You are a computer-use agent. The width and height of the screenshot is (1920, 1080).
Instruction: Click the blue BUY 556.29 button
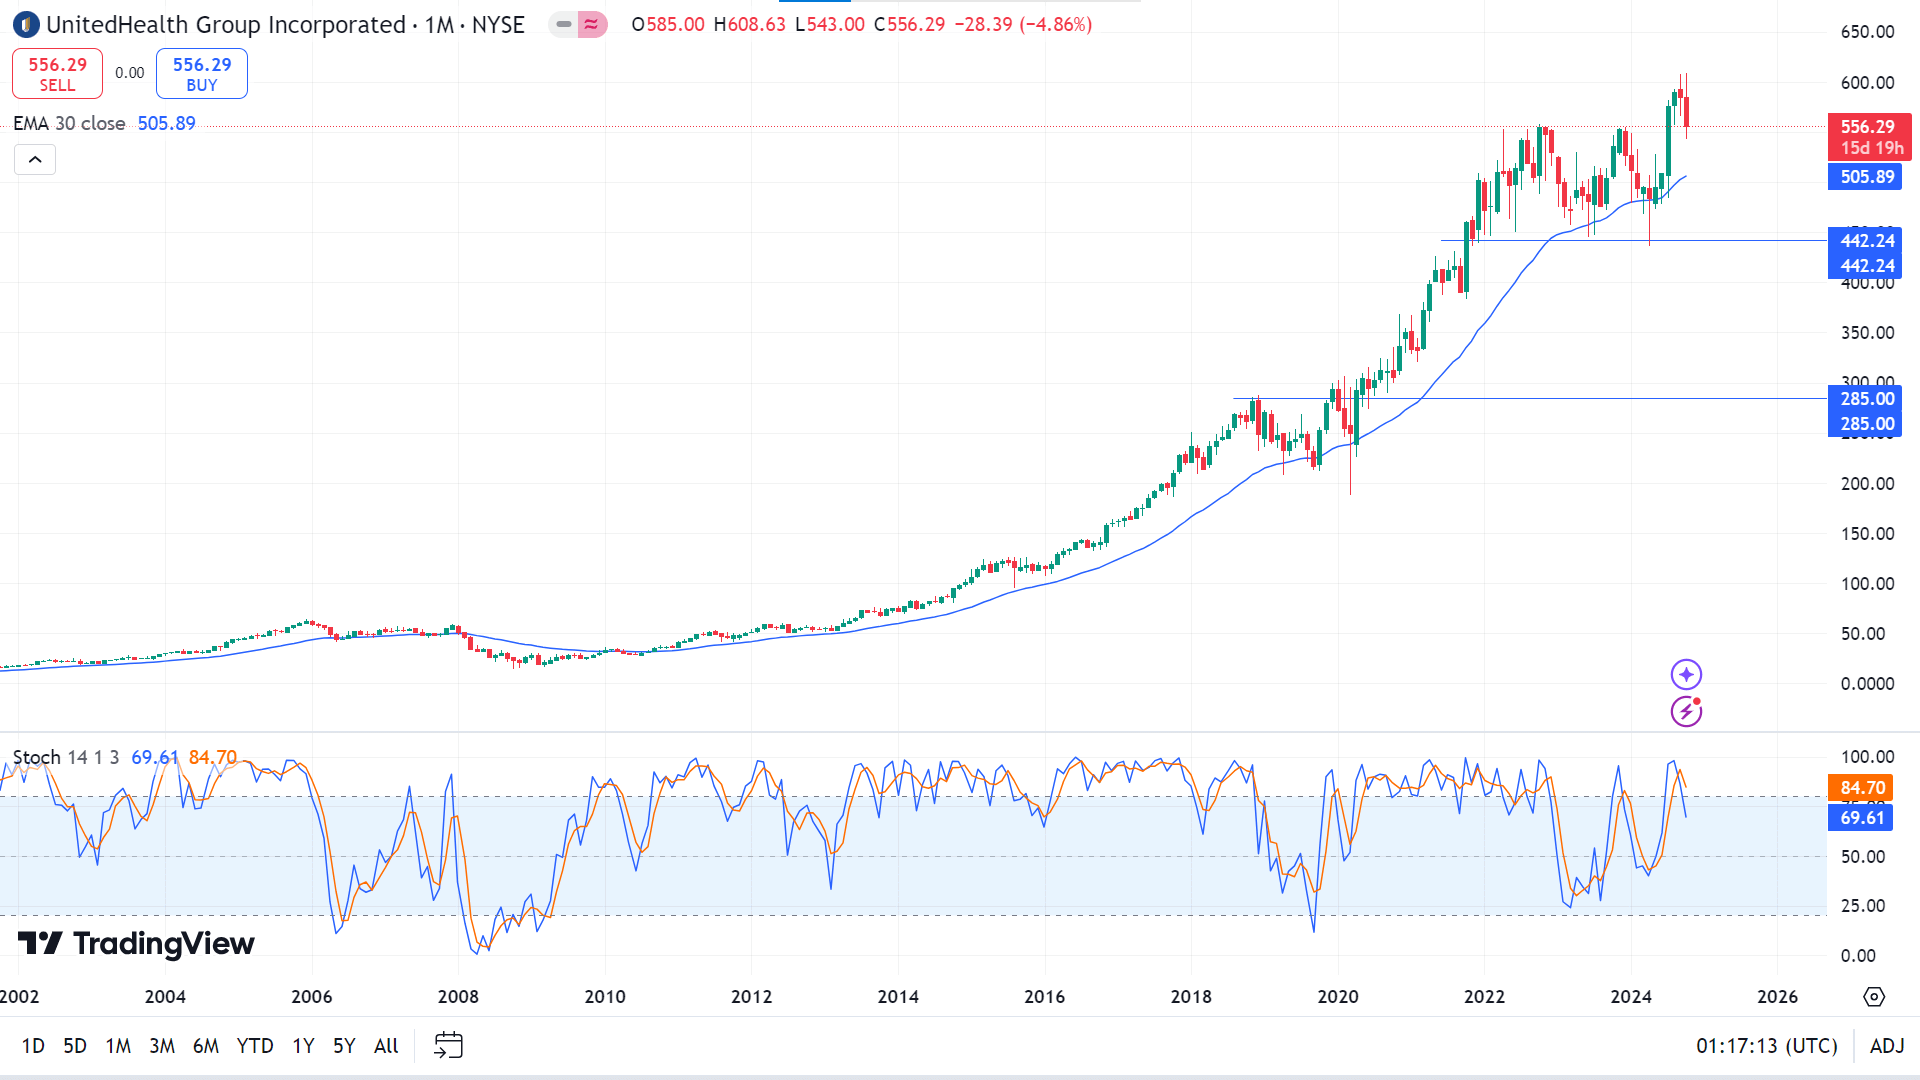pos(202,73)
